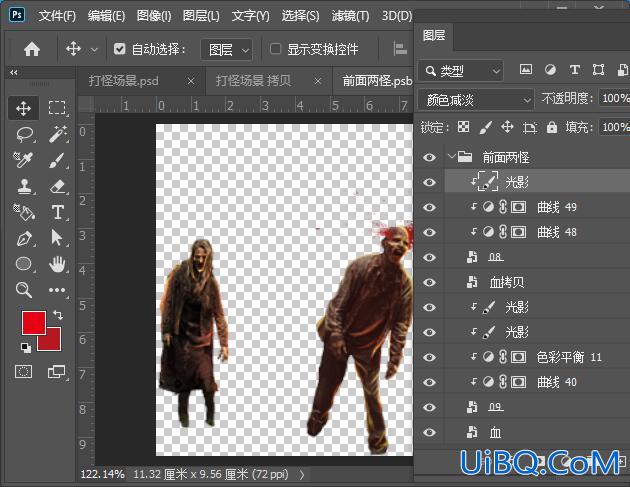
Task: Select the Pen tool
Action: pos(24,238)
